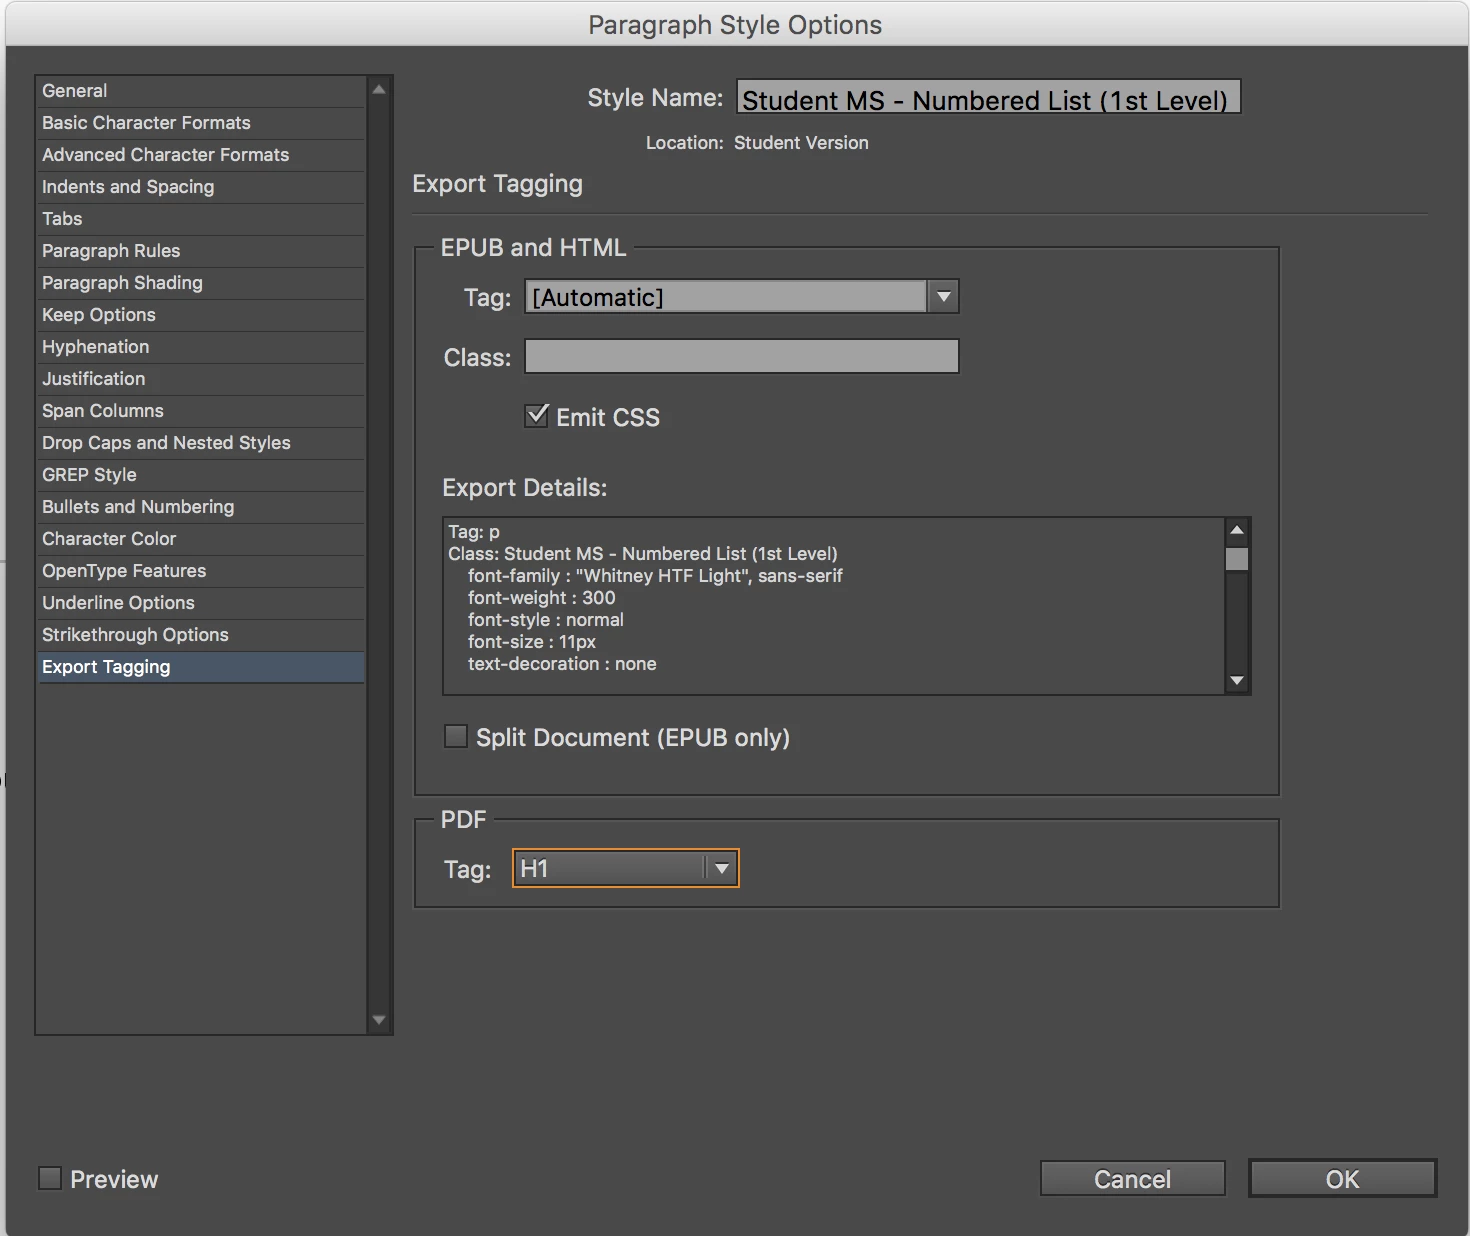
Task: Confirm with the OK button
Action: coord(1342,1179)
